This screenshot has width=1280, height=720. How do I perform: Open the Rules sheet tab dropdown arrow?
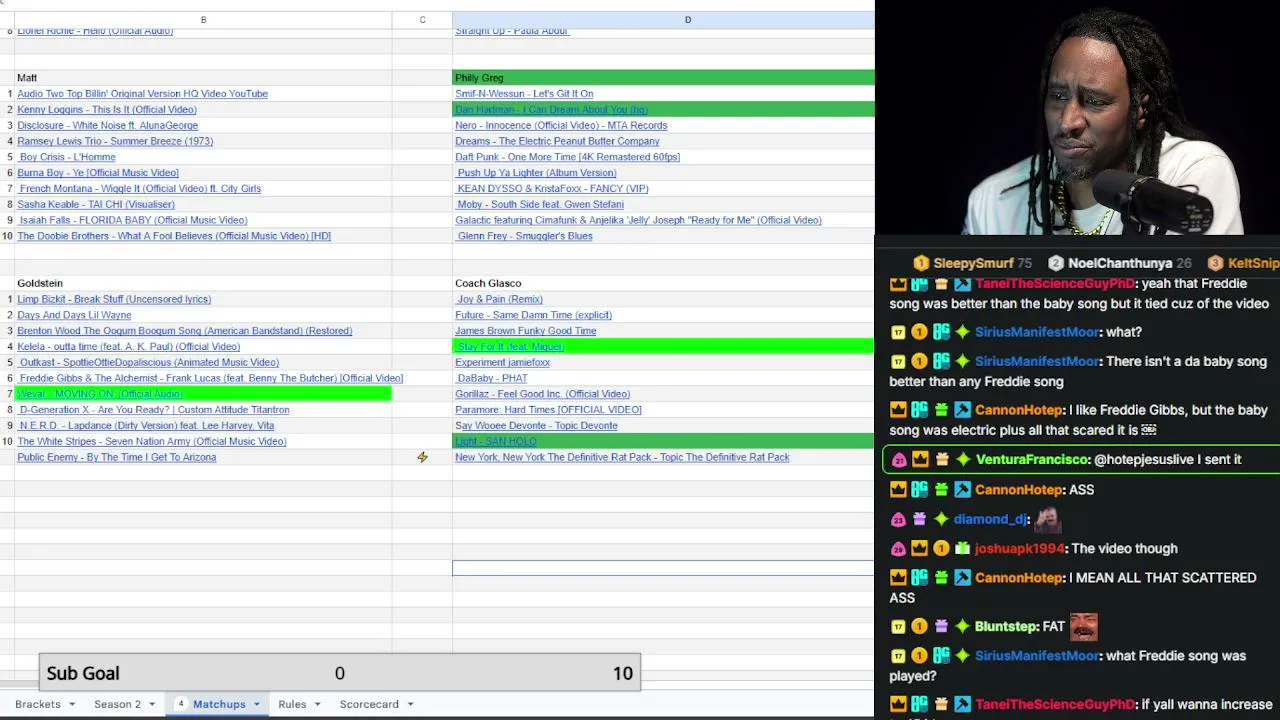[x=317, y=704]
